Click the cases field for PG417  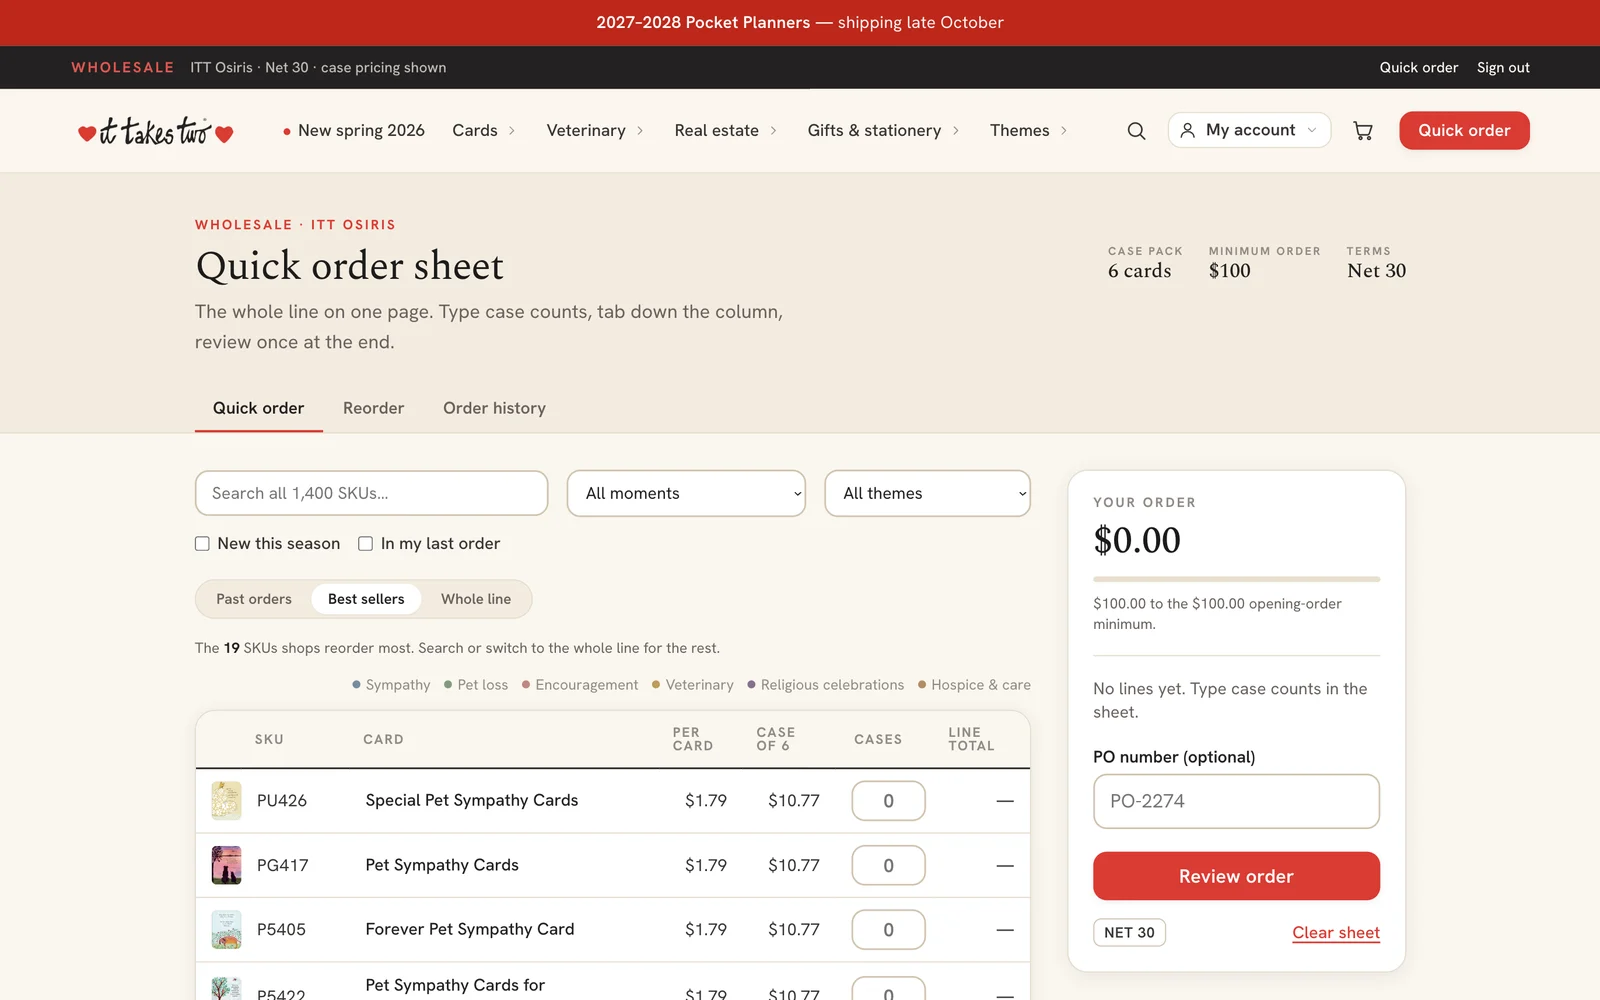point(888,866)
